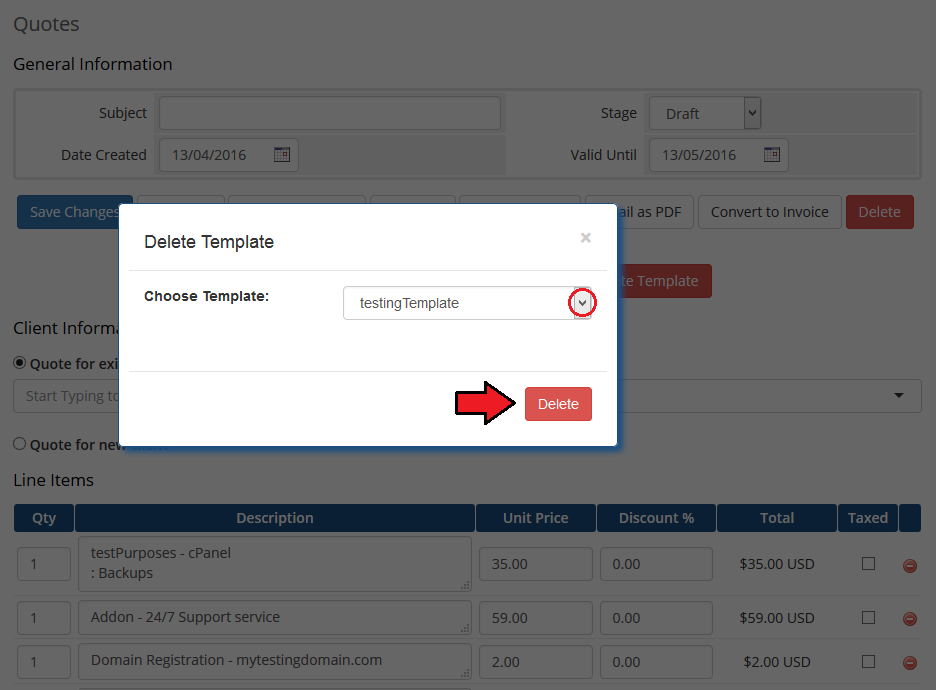Viewport: 936px width, 690px height.
Task: Click the 35.00 unit price field
Action: tap(535, 564)
